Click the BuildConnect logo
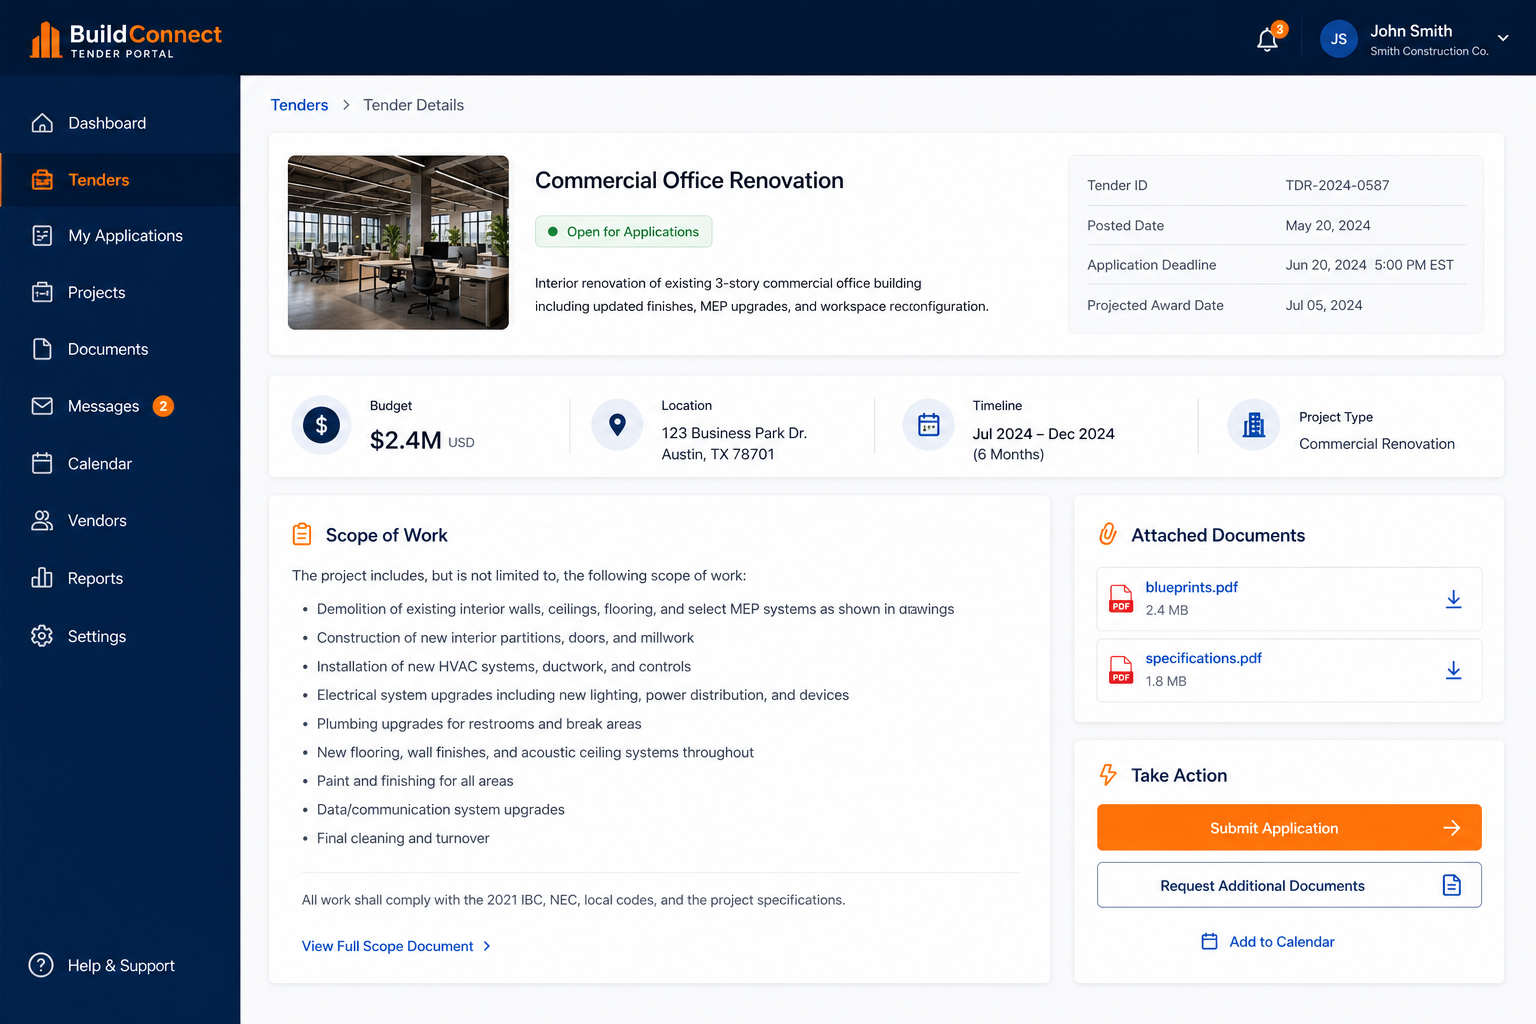The image size is (1536, 1024). [x=126, y=40]
